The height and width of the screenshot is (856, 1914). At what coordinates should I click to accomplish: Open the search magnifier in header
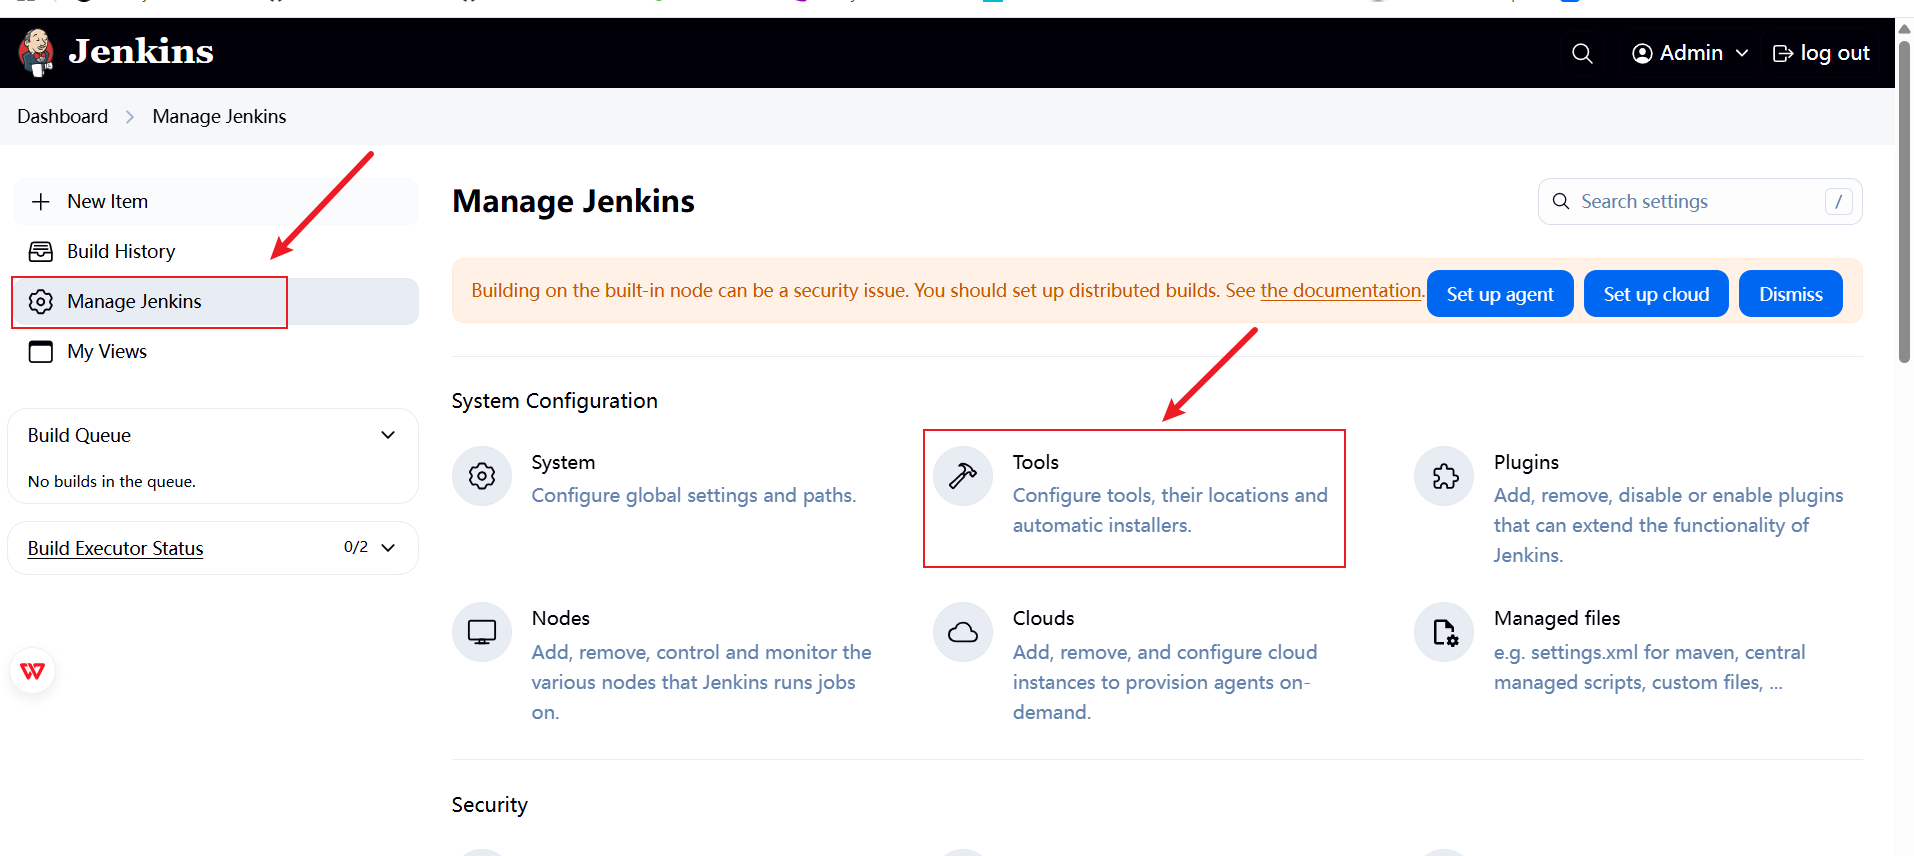coord(1582,53)
